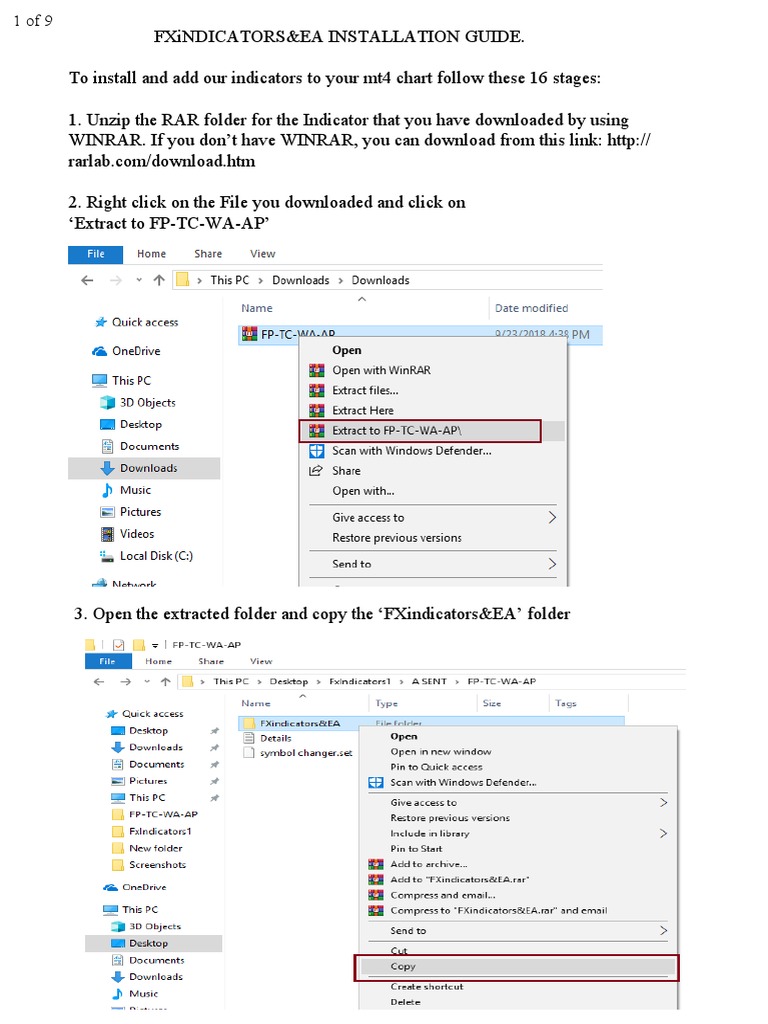Choose Extract Here from the context menu
Screen dimensions: 768x1024
pyautogui.click(x=362, y=411)
